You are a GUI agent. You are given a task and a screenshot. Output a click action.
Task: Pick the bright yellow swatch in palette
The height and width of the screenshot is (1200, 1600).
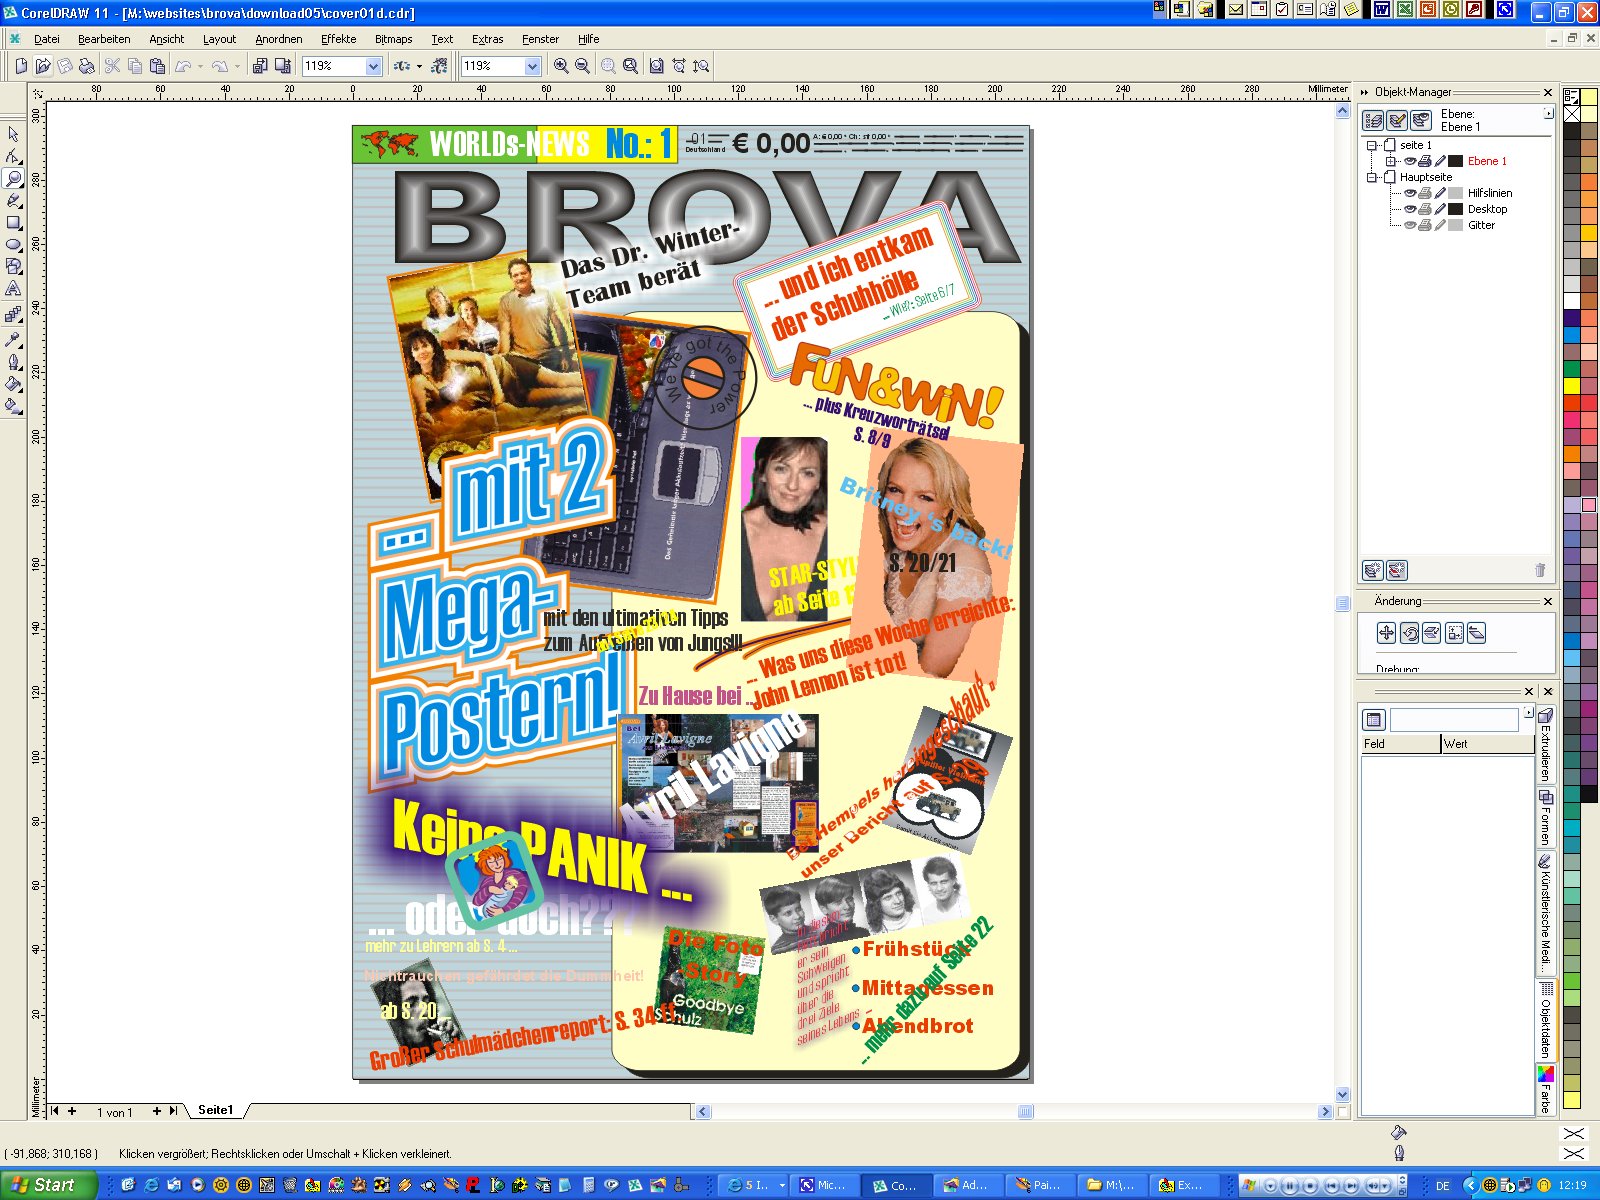click(1572, 386)
